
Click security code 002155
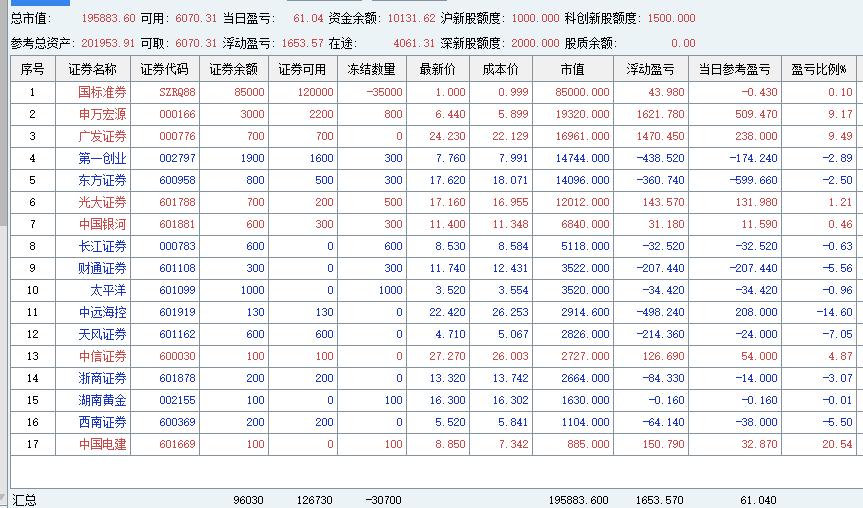tap(177, 401)
